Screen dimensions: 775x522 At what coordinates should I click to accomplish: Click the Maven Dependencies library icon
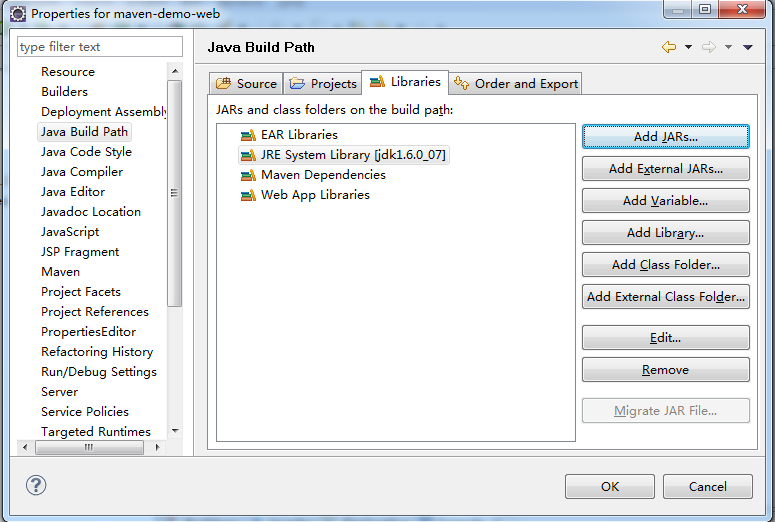[x=248, y=175]
